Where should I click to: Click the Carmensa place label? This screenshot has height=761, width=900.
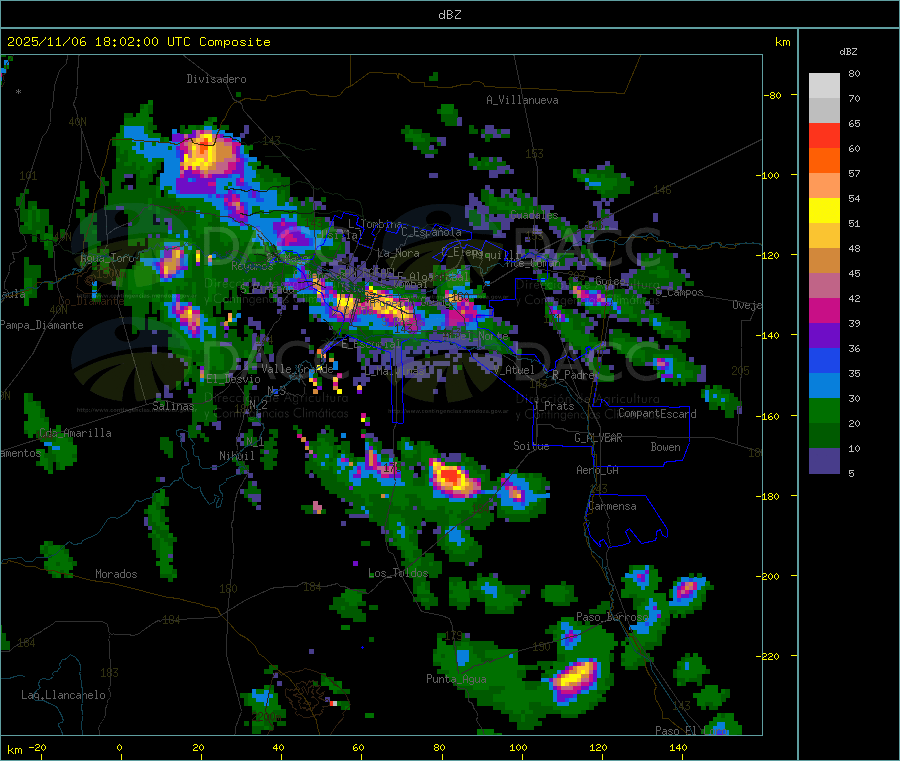point(612,506)
